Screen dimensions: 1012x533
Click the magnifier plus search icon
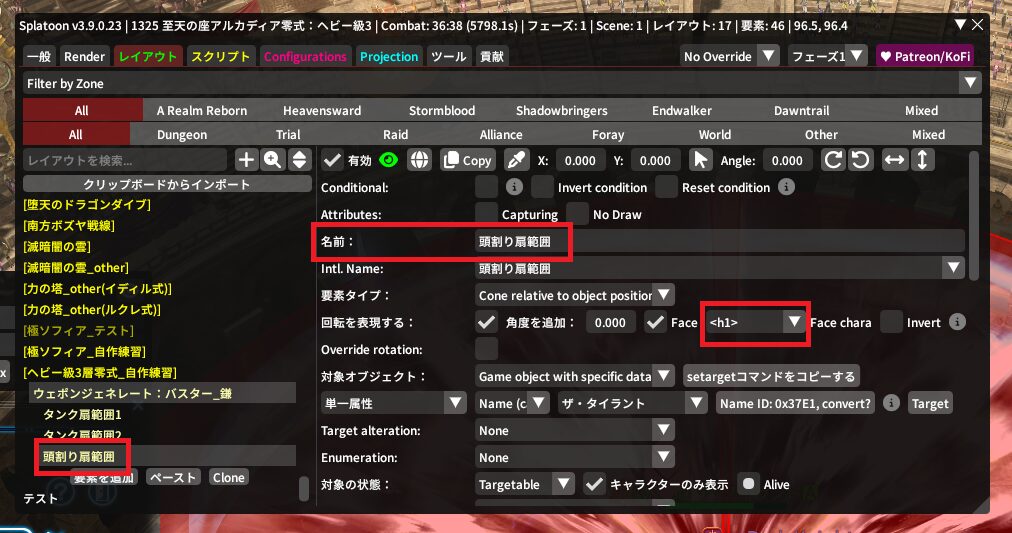(x=272, y=160)
